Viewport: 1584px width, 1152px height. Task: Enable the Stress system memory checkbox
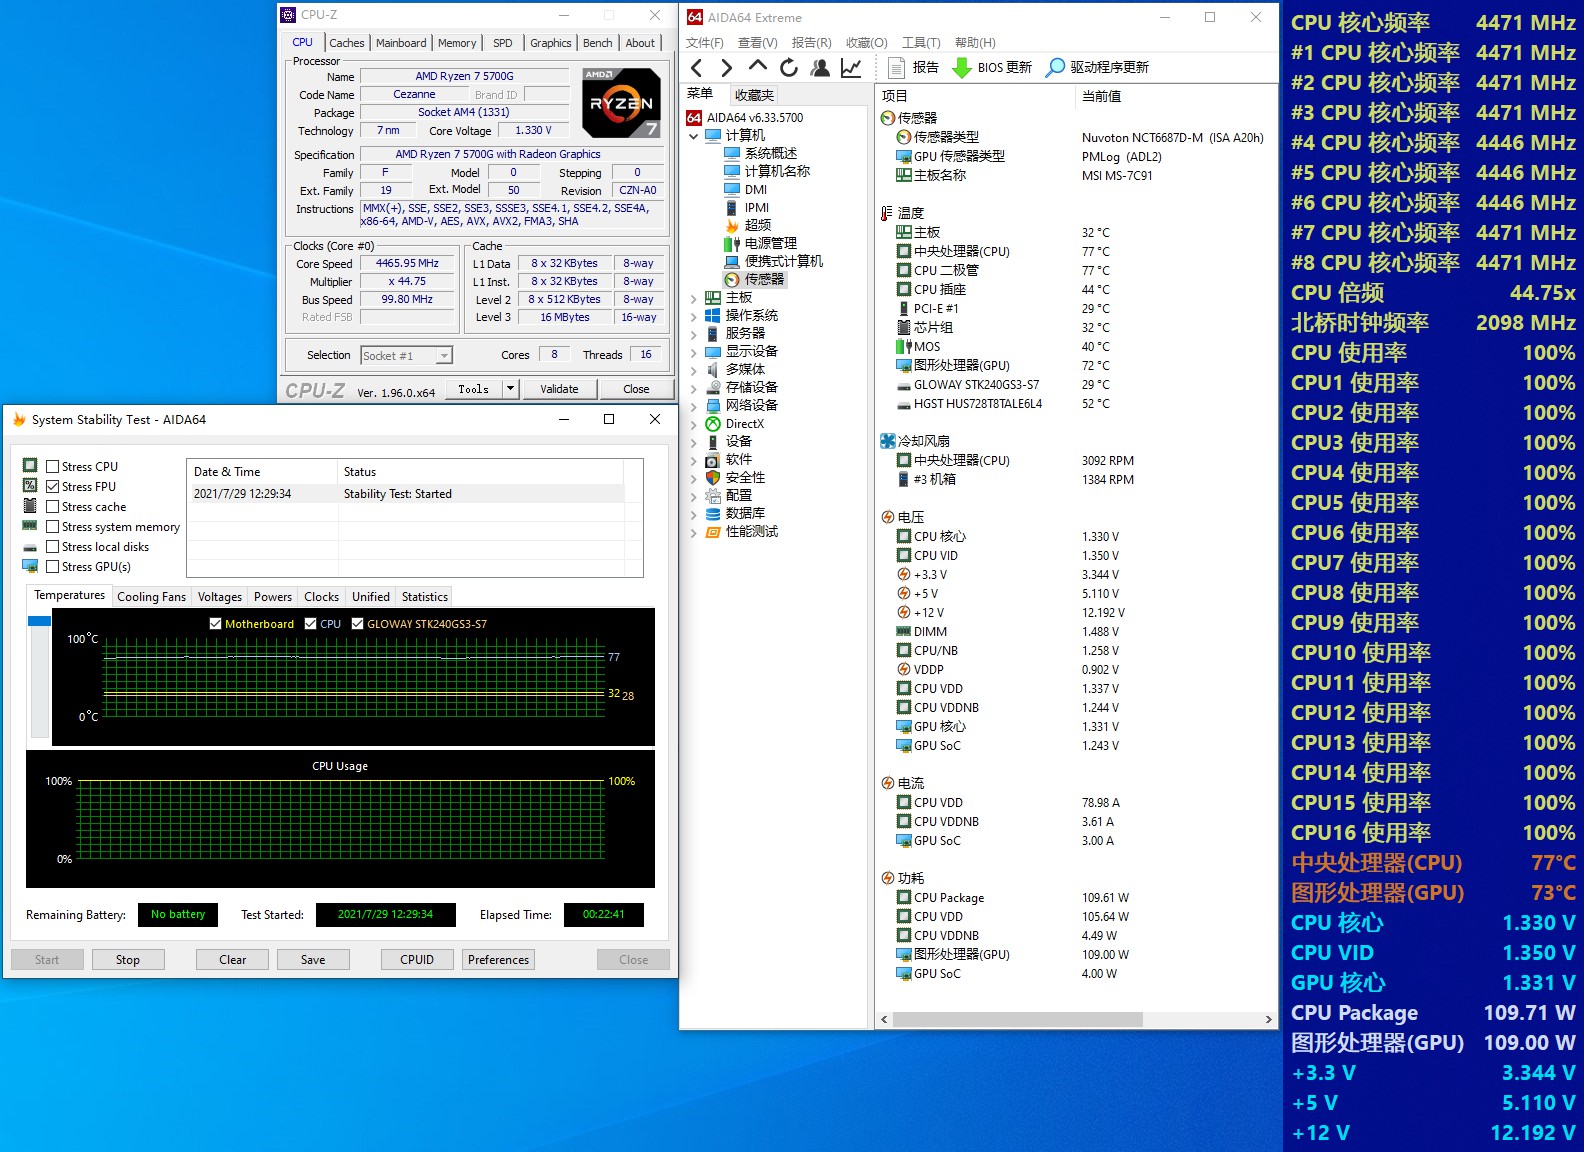[53, 527]
